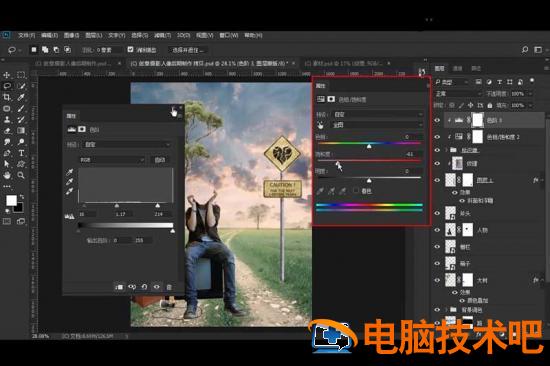Select the 人物 layer mask thumbnail
550x366 pixels.
point(468,230)
